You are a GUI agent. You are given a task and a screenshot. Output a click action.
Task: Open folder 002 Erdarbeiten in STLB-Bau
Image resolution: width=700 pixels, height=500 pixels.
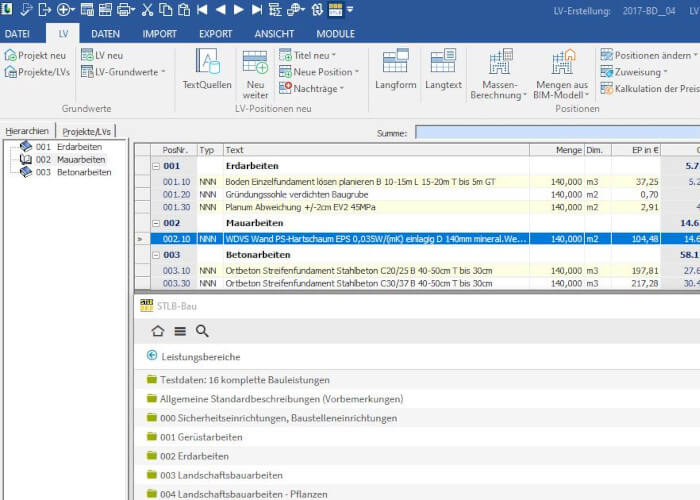tap(188, 456)
